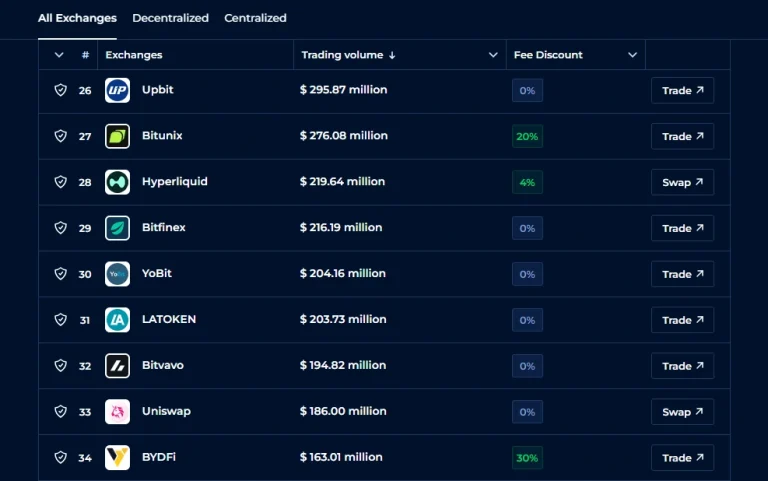768x481 pixels.
Task: Click the Bitfinex leaf logo
Action: tap(118, 228)
